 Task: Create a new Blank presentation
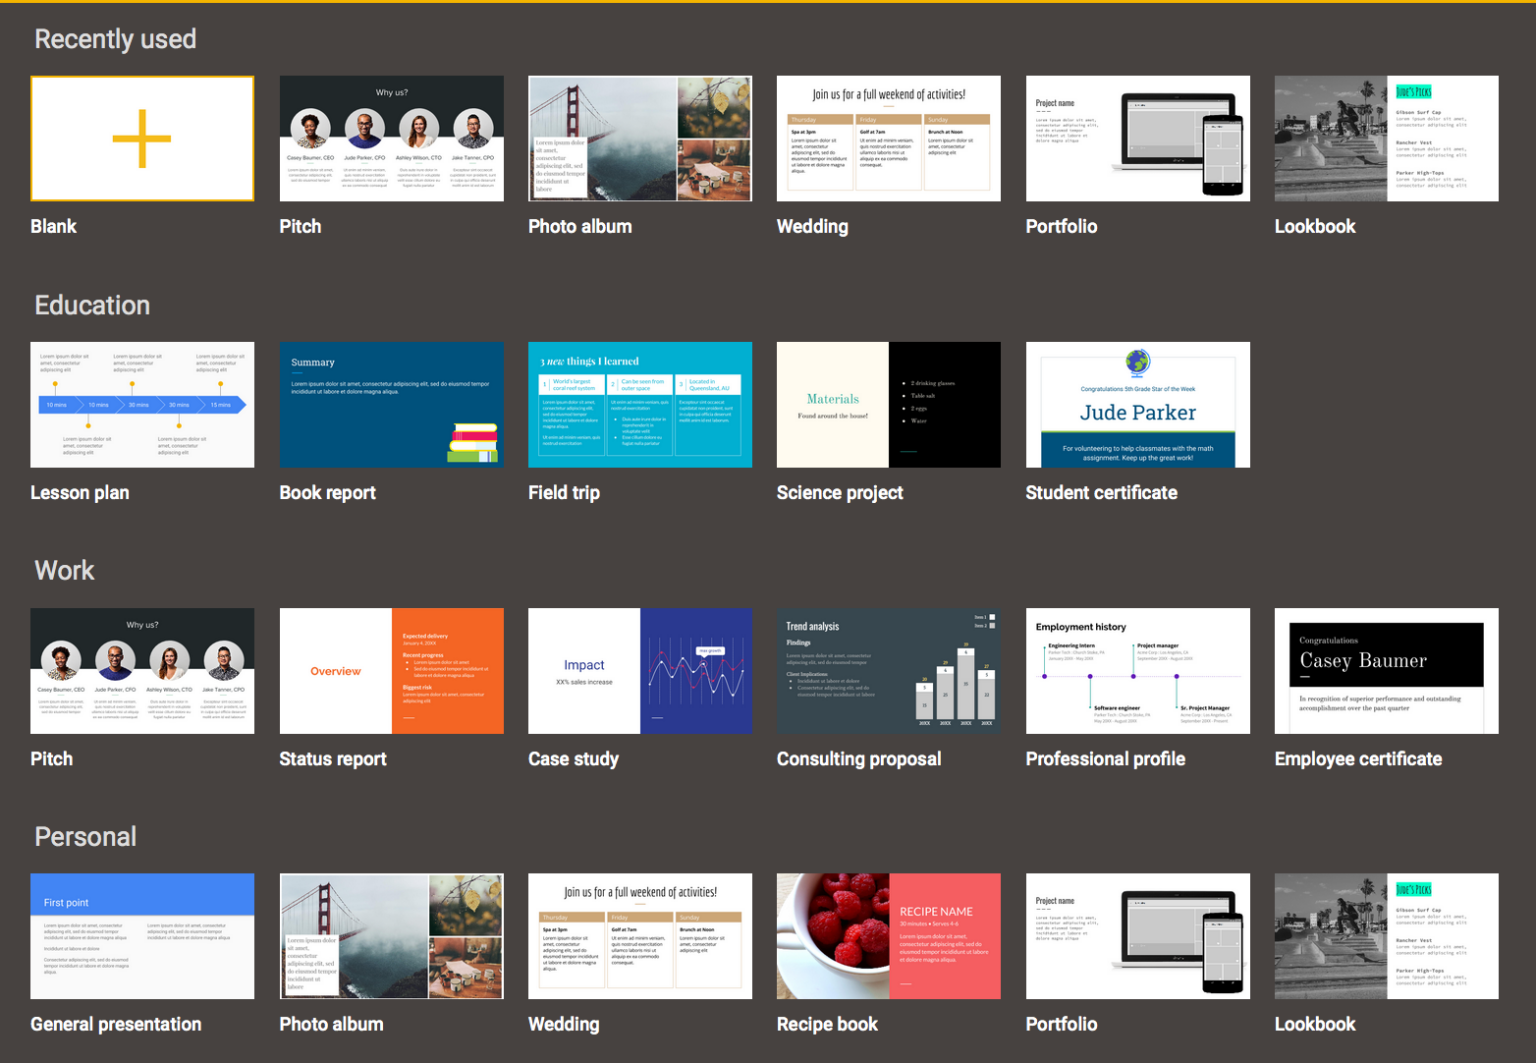141,138
